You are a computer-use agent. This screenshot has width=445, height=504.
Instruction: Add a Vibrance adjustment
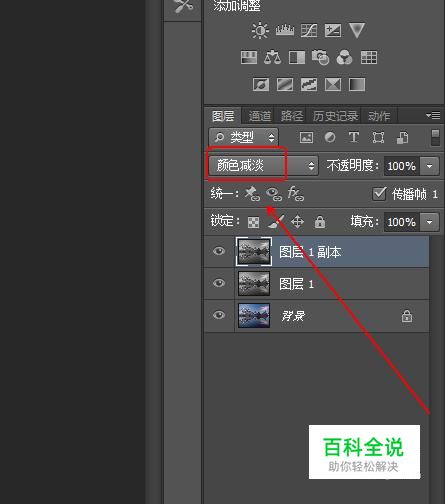pyautogui.click(x=357, y=31)
